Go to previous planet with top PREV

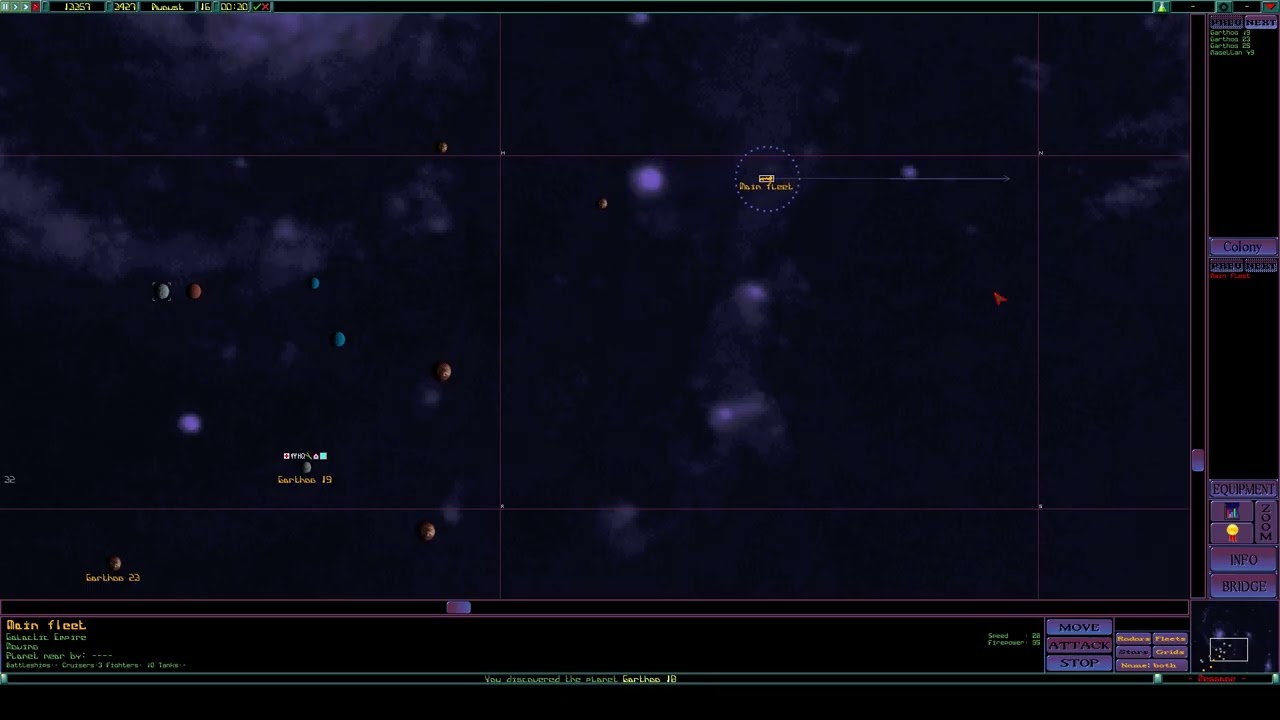[x=1226, y=22]
